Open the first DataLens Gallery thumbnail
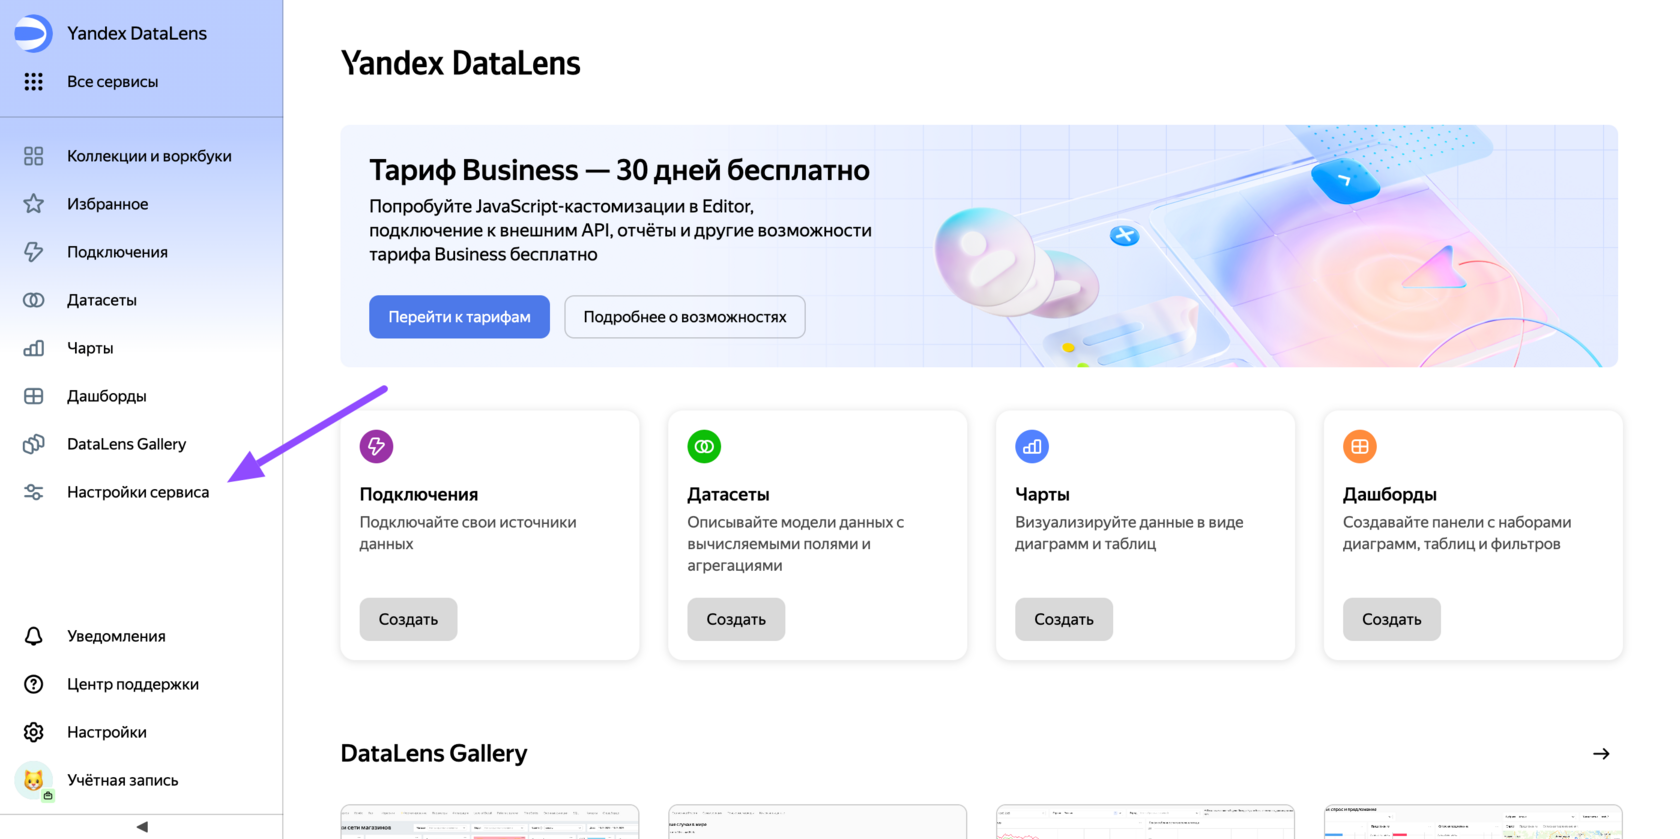Viewport: 1680px width, 839px height. pyautogui.click(x=490, y=821)
